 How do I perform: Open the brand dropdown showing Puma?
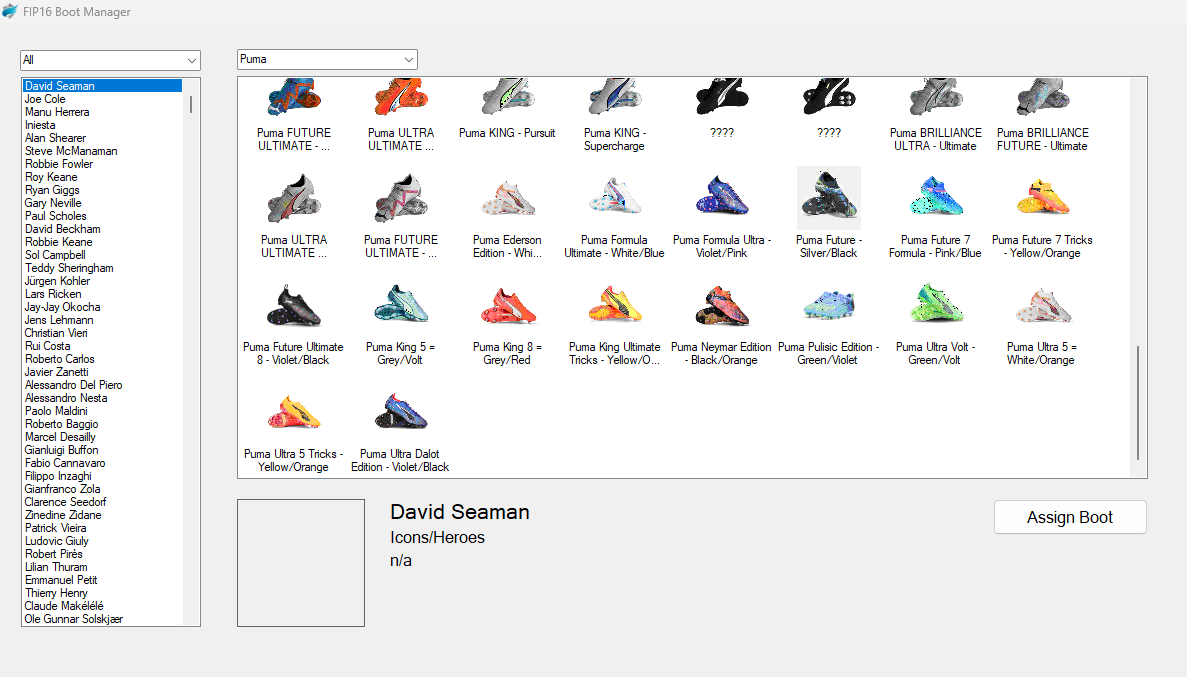[x=327, y=59]
